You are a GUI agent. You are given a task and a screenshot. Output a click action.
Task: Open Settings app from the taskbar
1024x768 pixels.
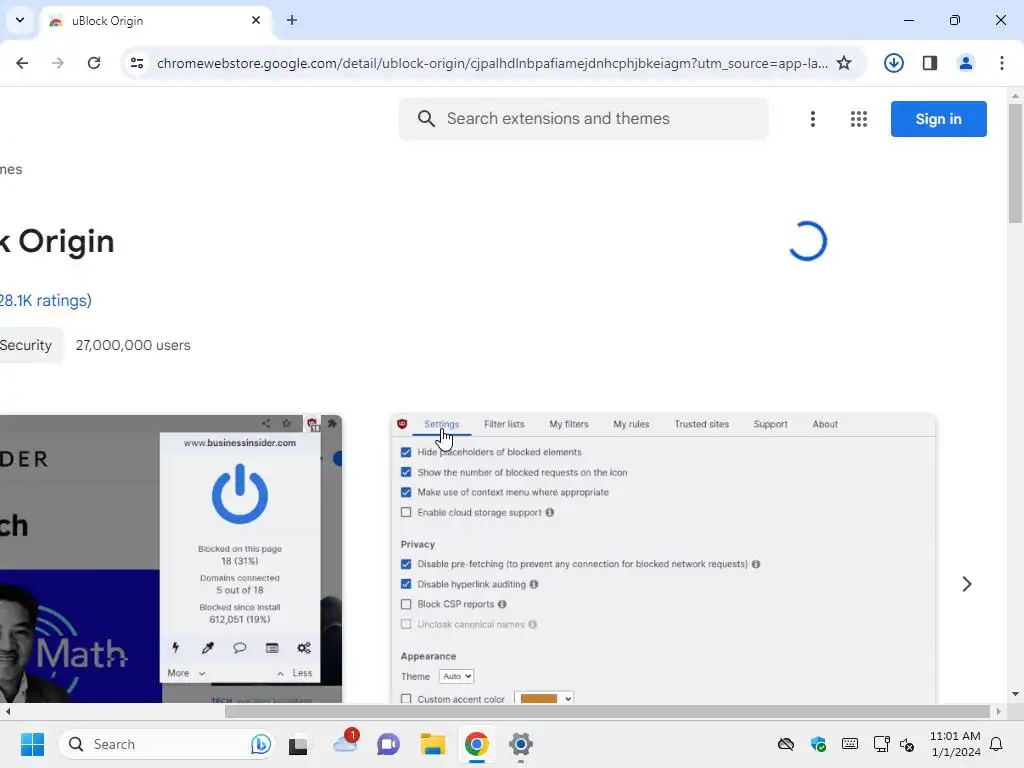(x=520, y=744)
